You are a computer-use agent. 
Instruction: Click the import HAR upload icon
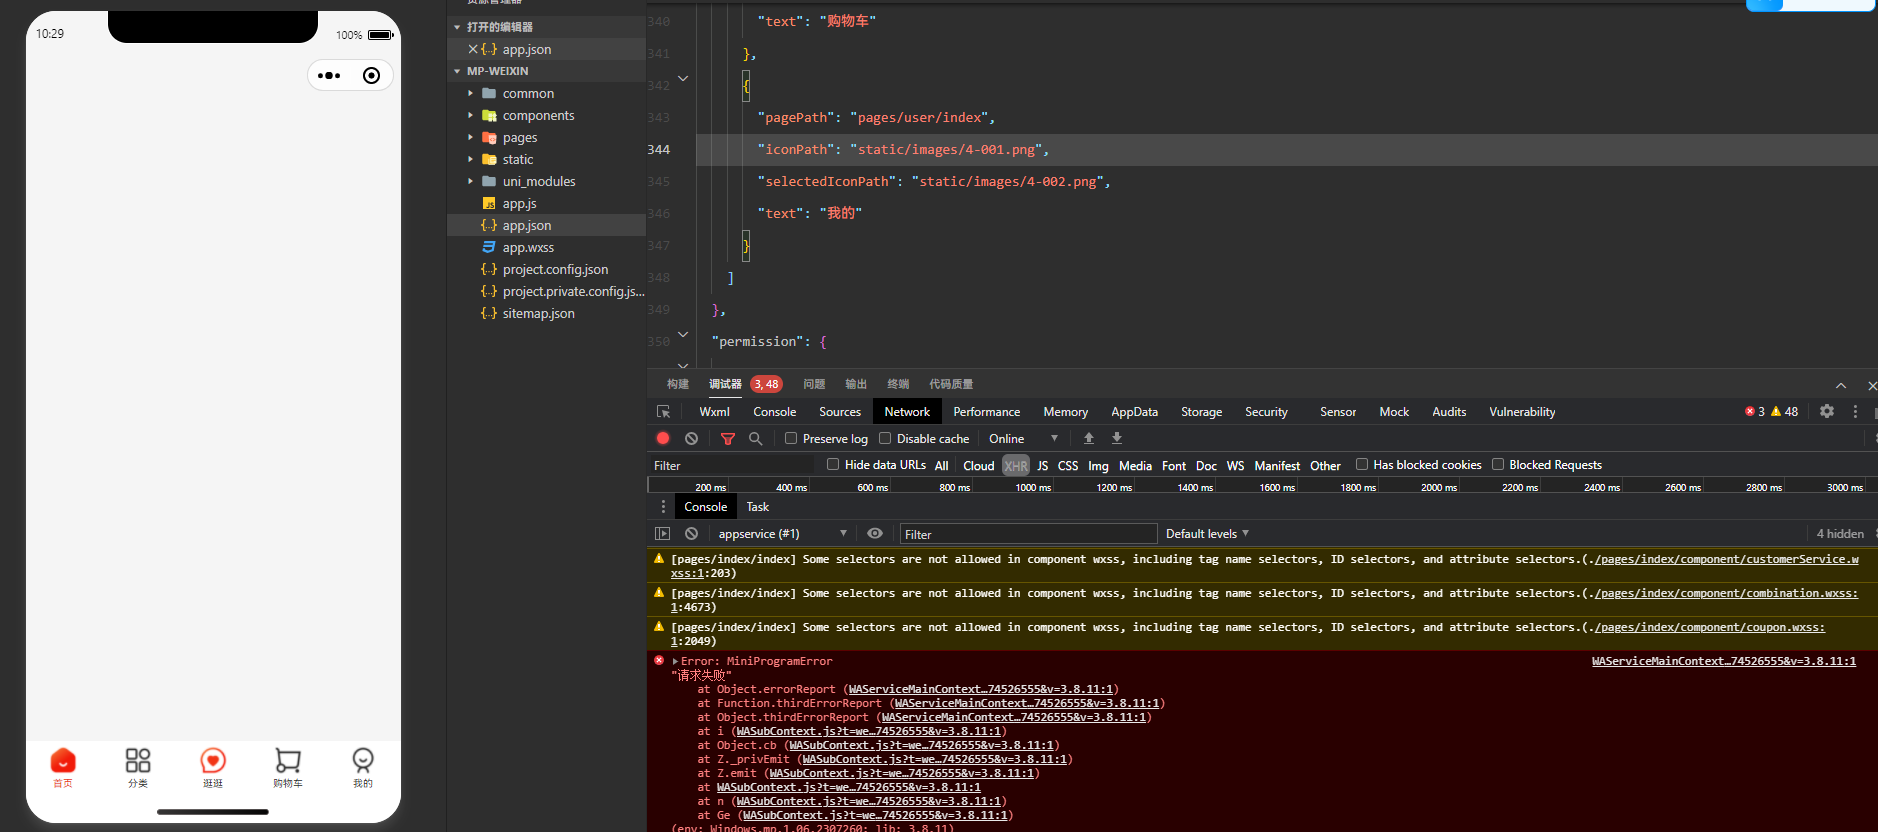coord(1089,438)
